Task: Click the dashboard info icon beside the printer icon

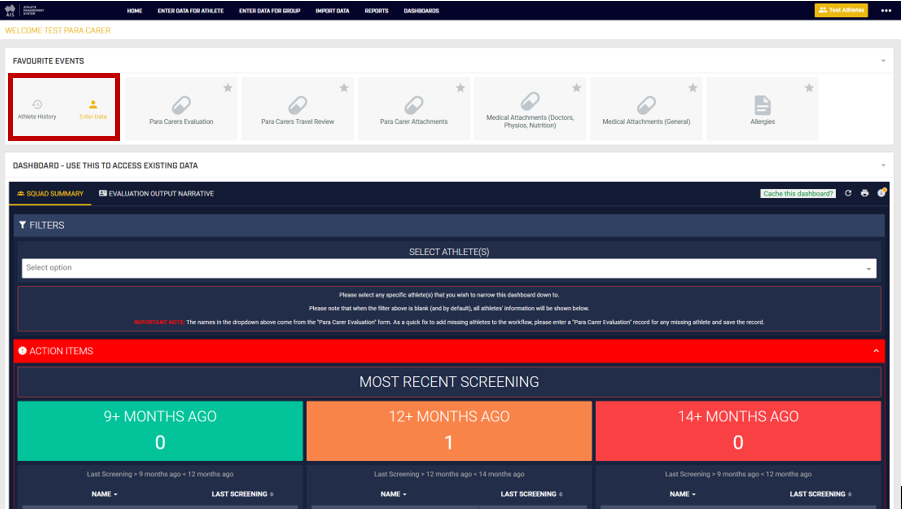Action: click(882, 193)
